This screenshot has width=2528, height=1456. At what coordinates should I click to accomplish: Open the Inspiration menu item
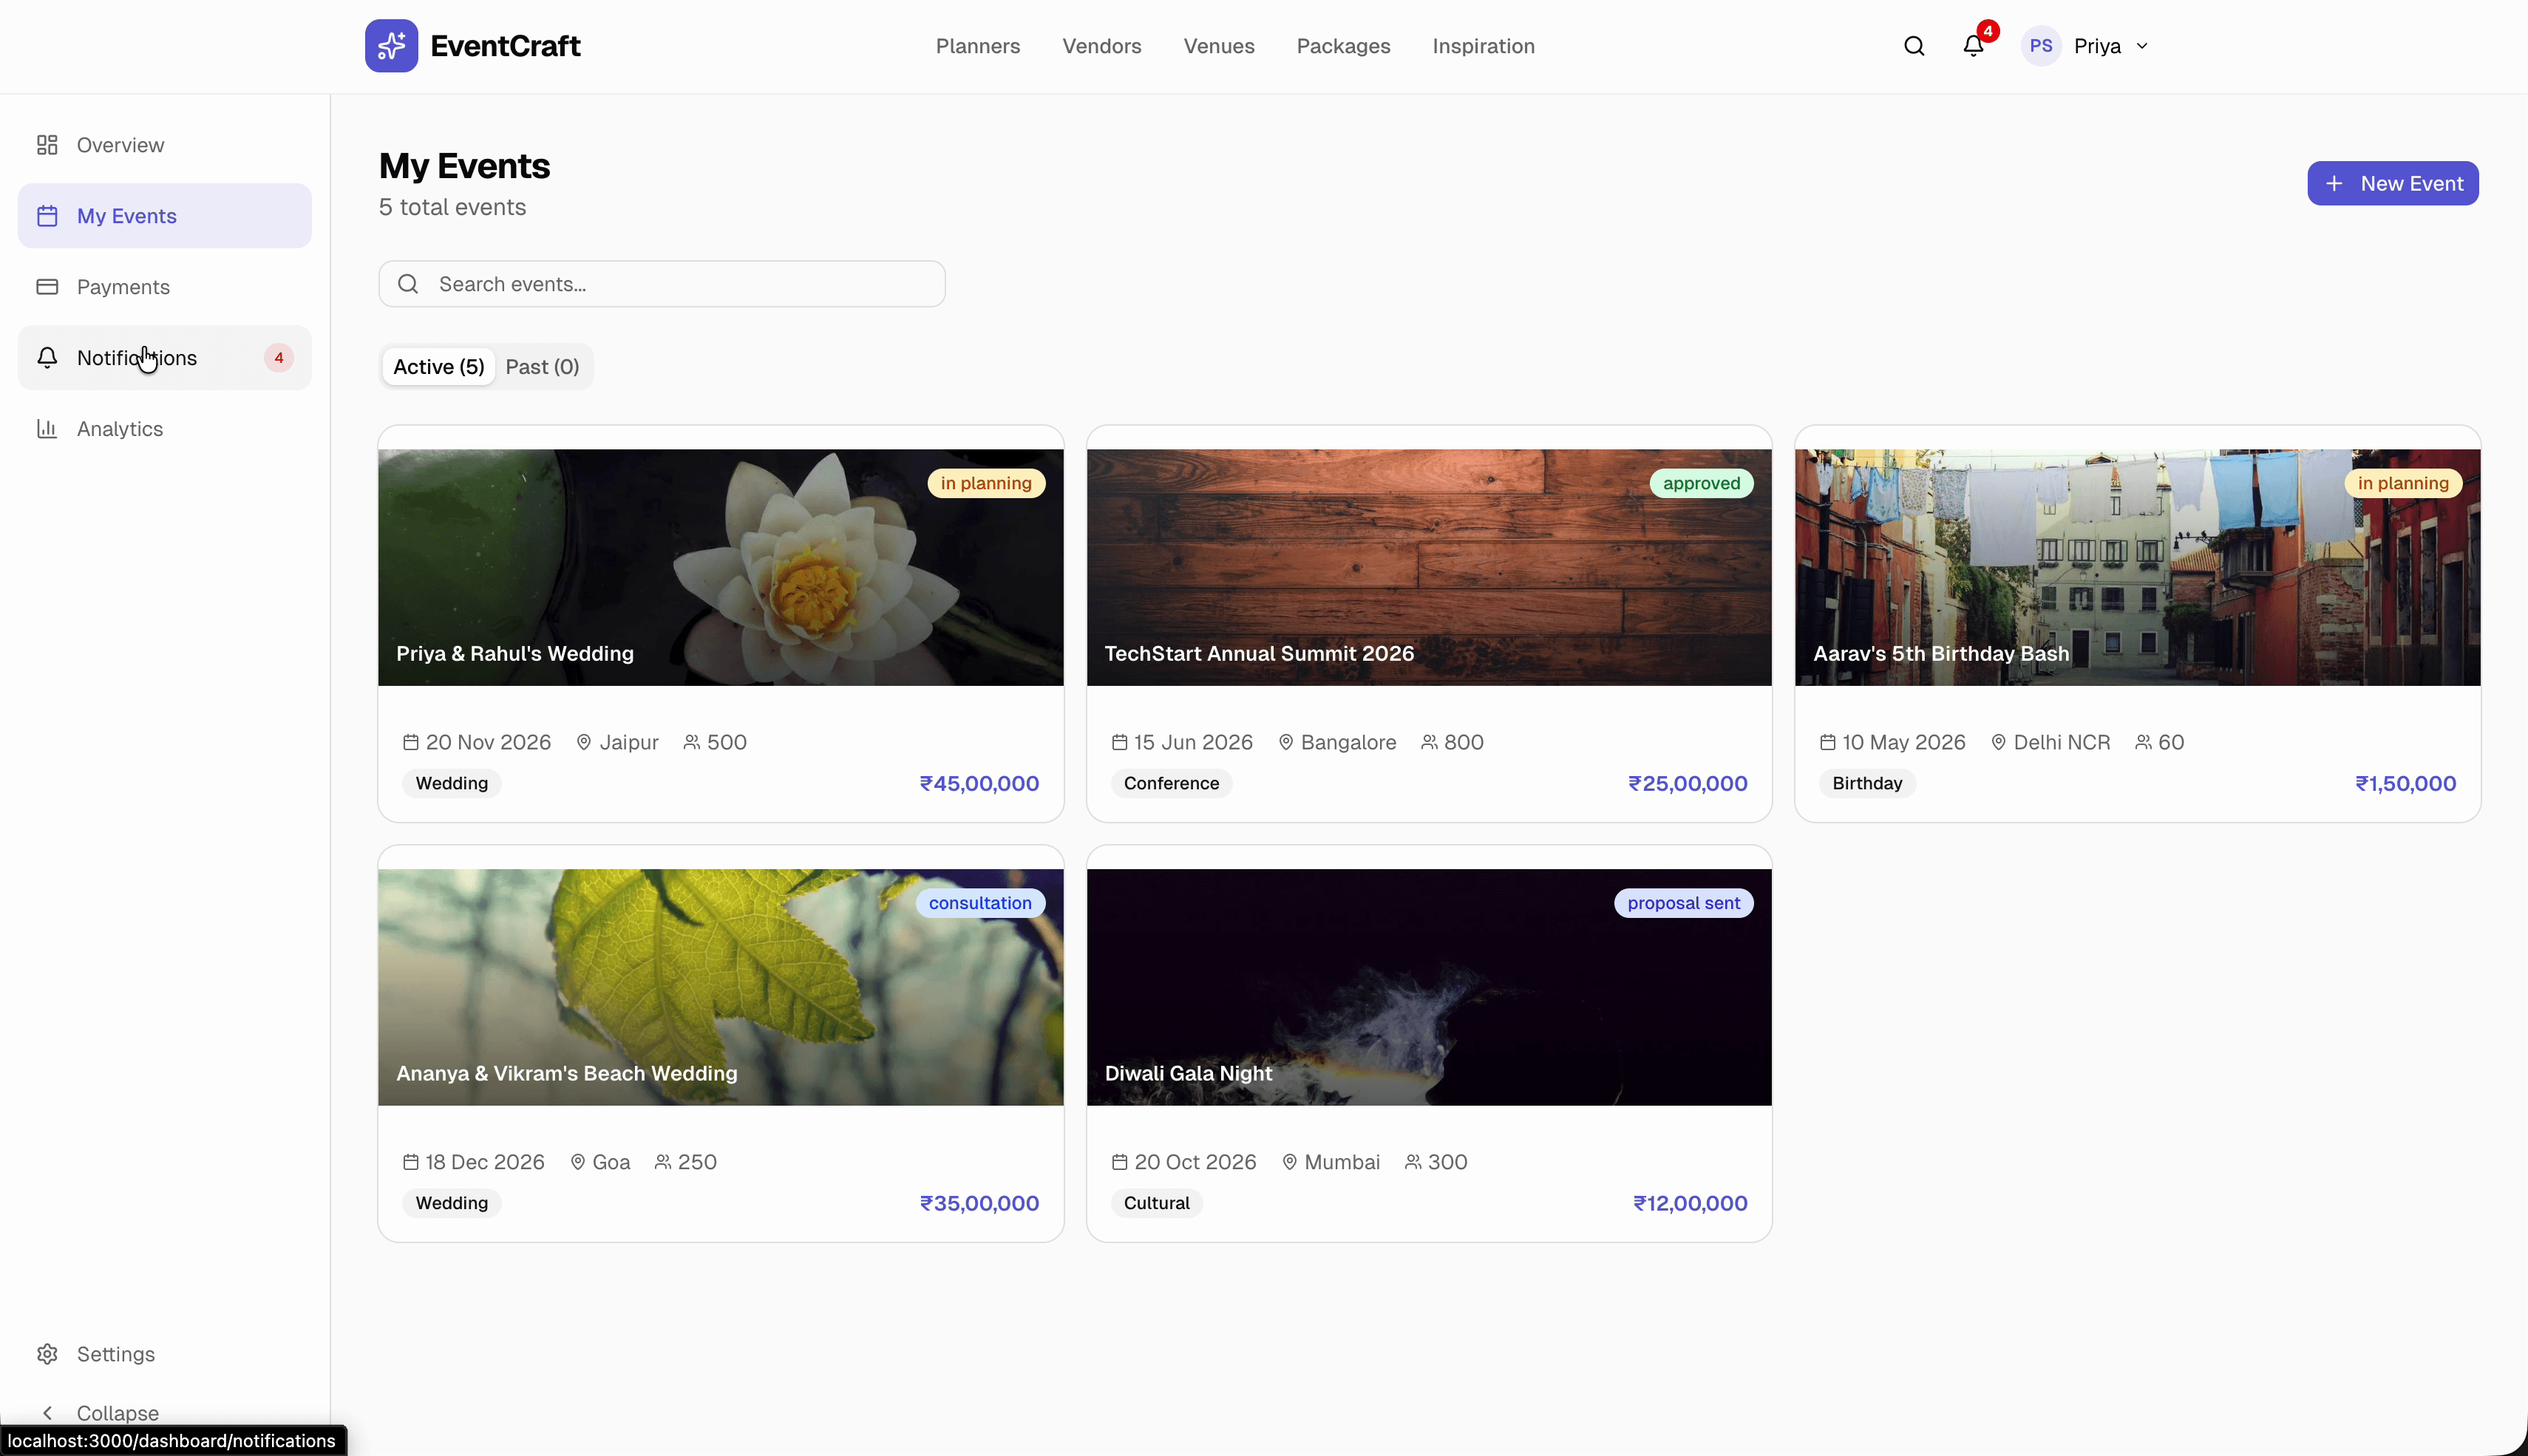[1483, 46]
